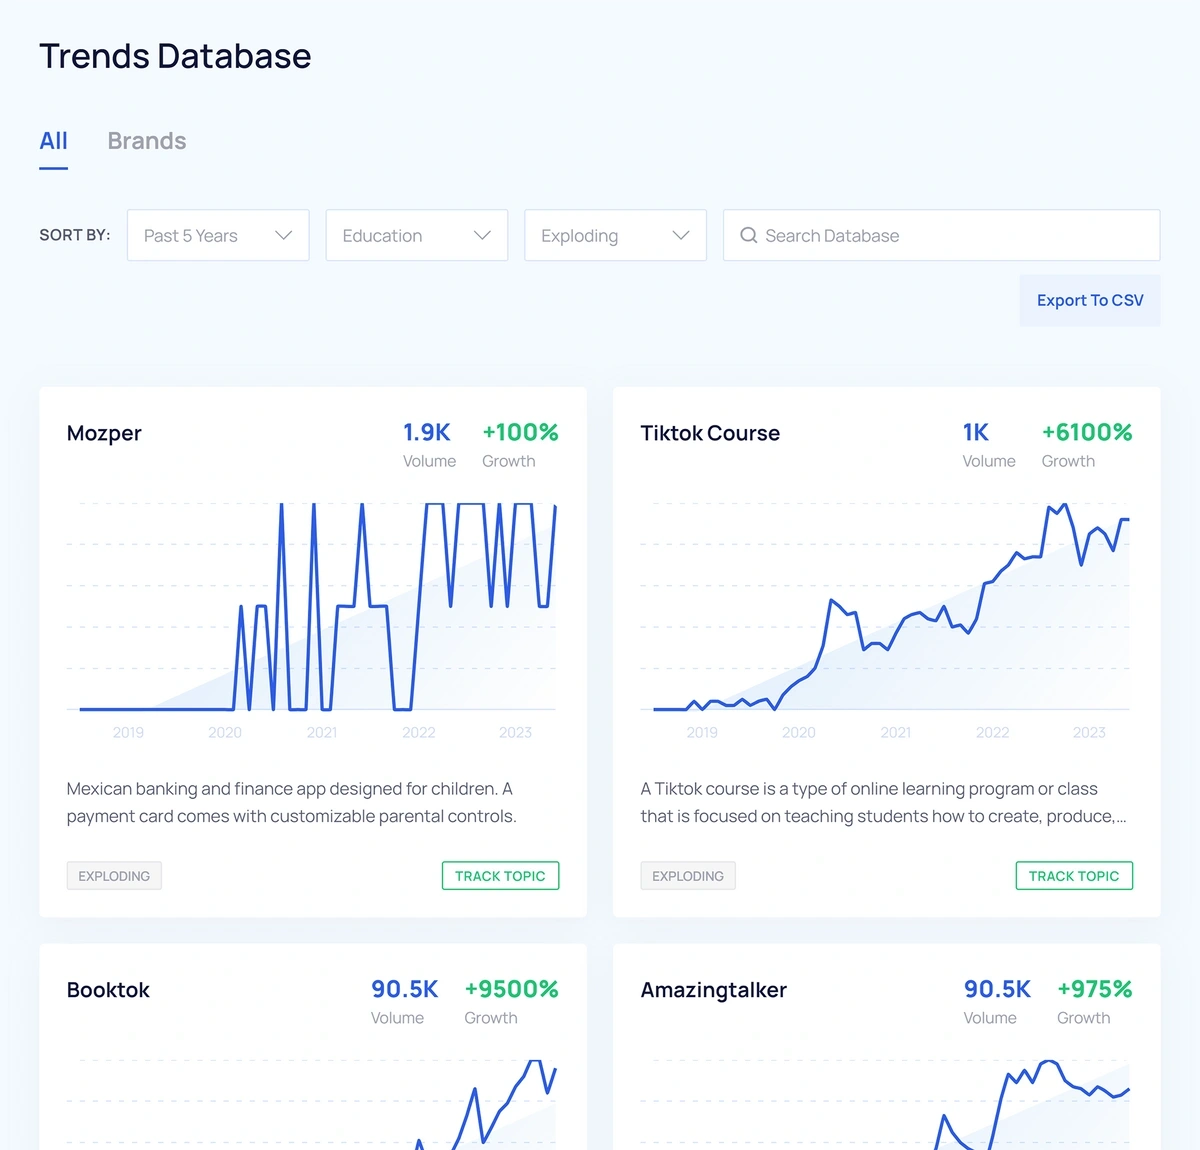Open the Mozper trend title
This screenshot has height=1150, width=1200.
click(104, 433)
